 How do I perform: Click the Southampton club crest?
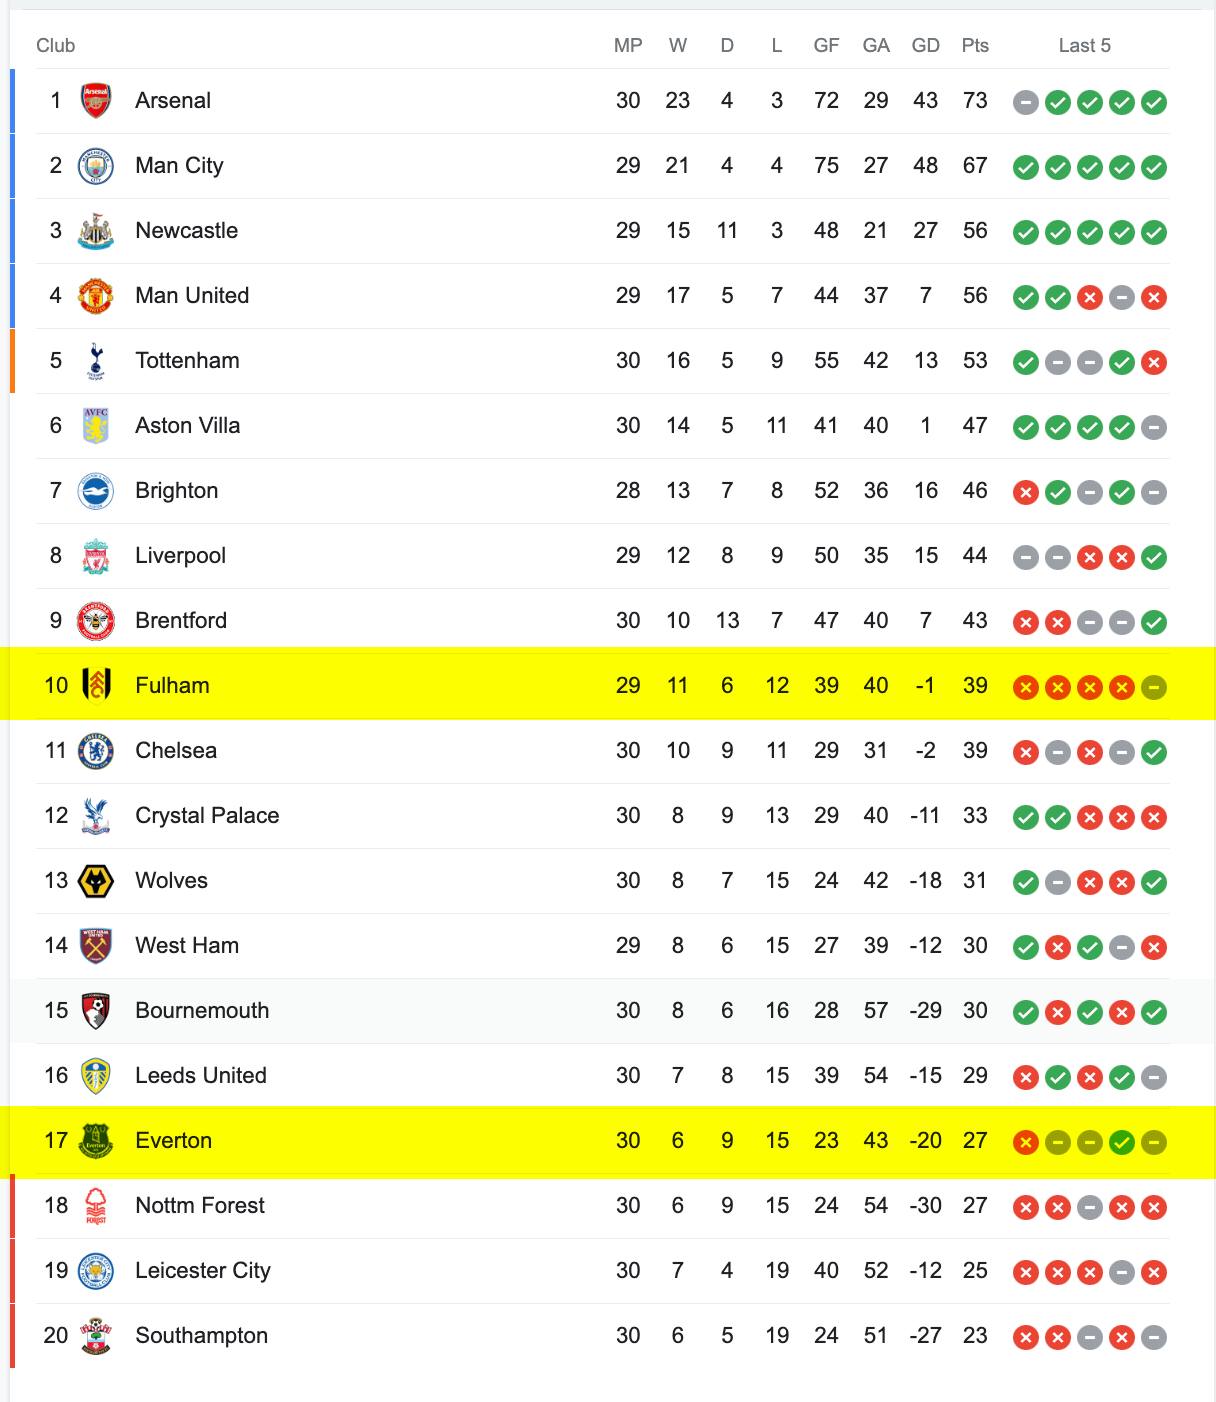[96, 1336]
